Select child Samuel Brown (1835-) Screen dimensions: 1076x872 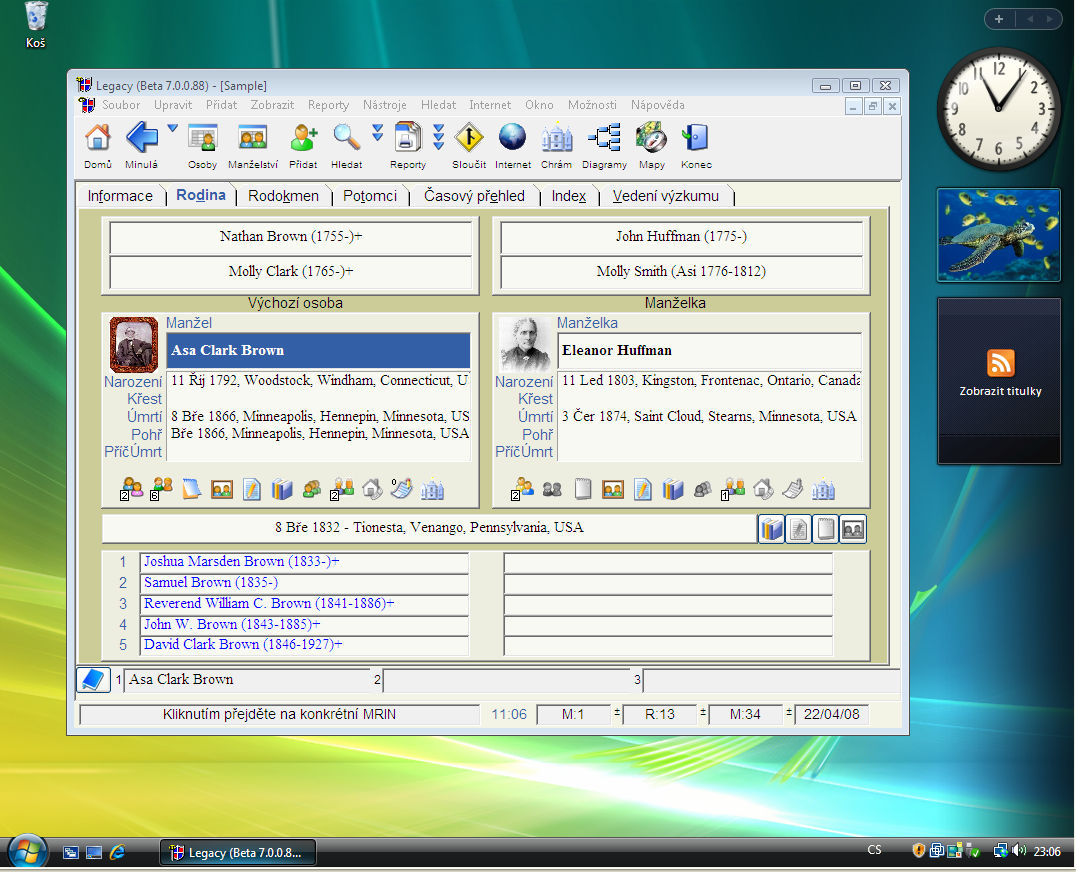point(304,583)
